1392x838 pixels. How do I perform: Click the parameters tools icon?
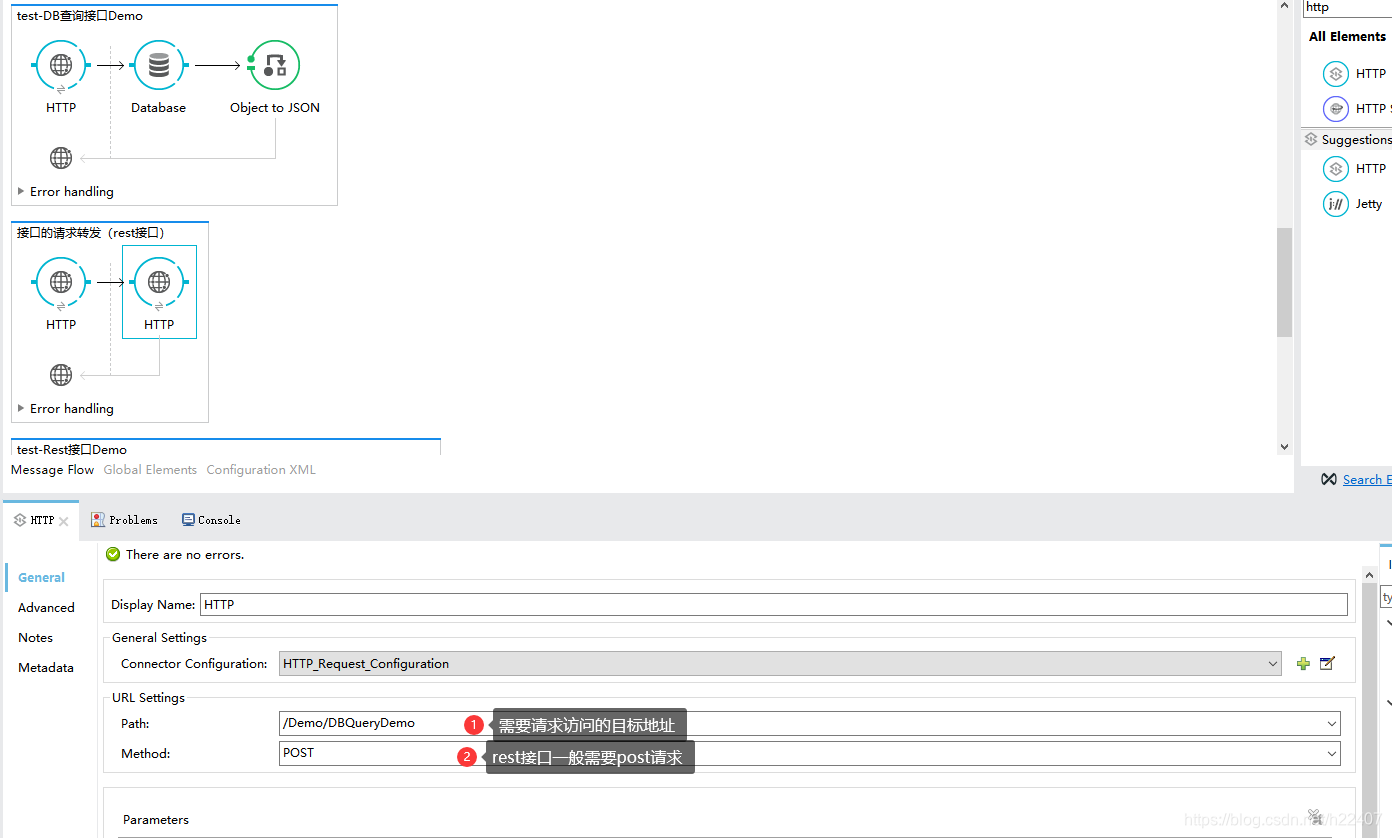(1316, 817)
